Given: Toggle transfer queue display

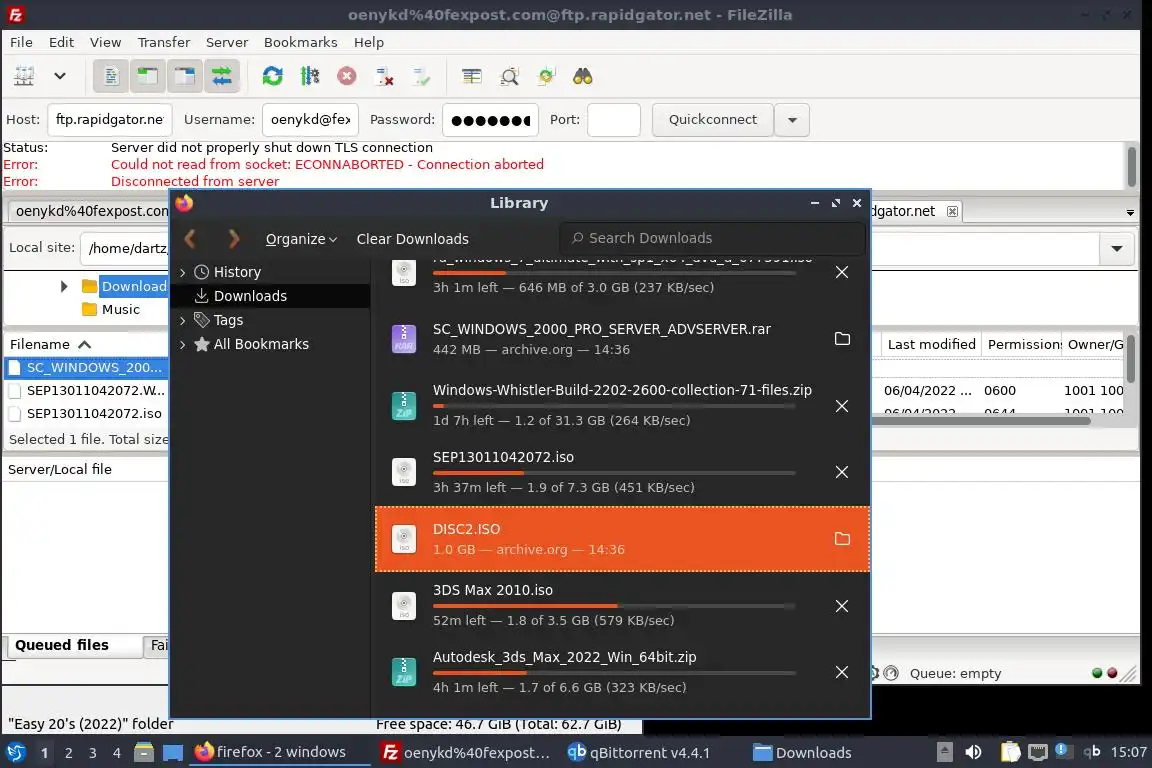Looking at the screenshot, I should pos(221,76).
